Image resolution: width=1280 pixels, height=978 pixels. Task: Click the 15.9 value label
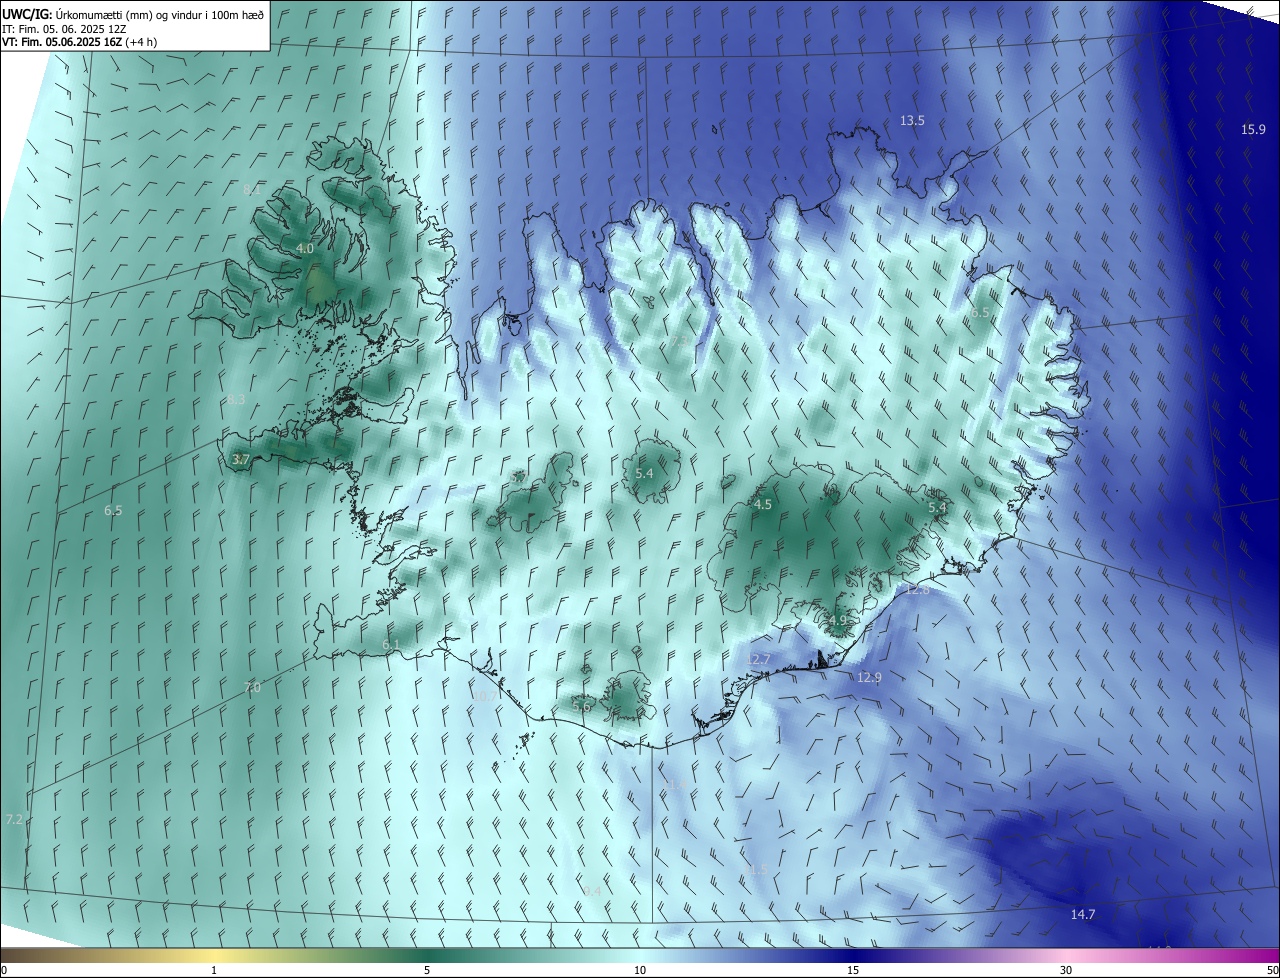pos(1253,129)
